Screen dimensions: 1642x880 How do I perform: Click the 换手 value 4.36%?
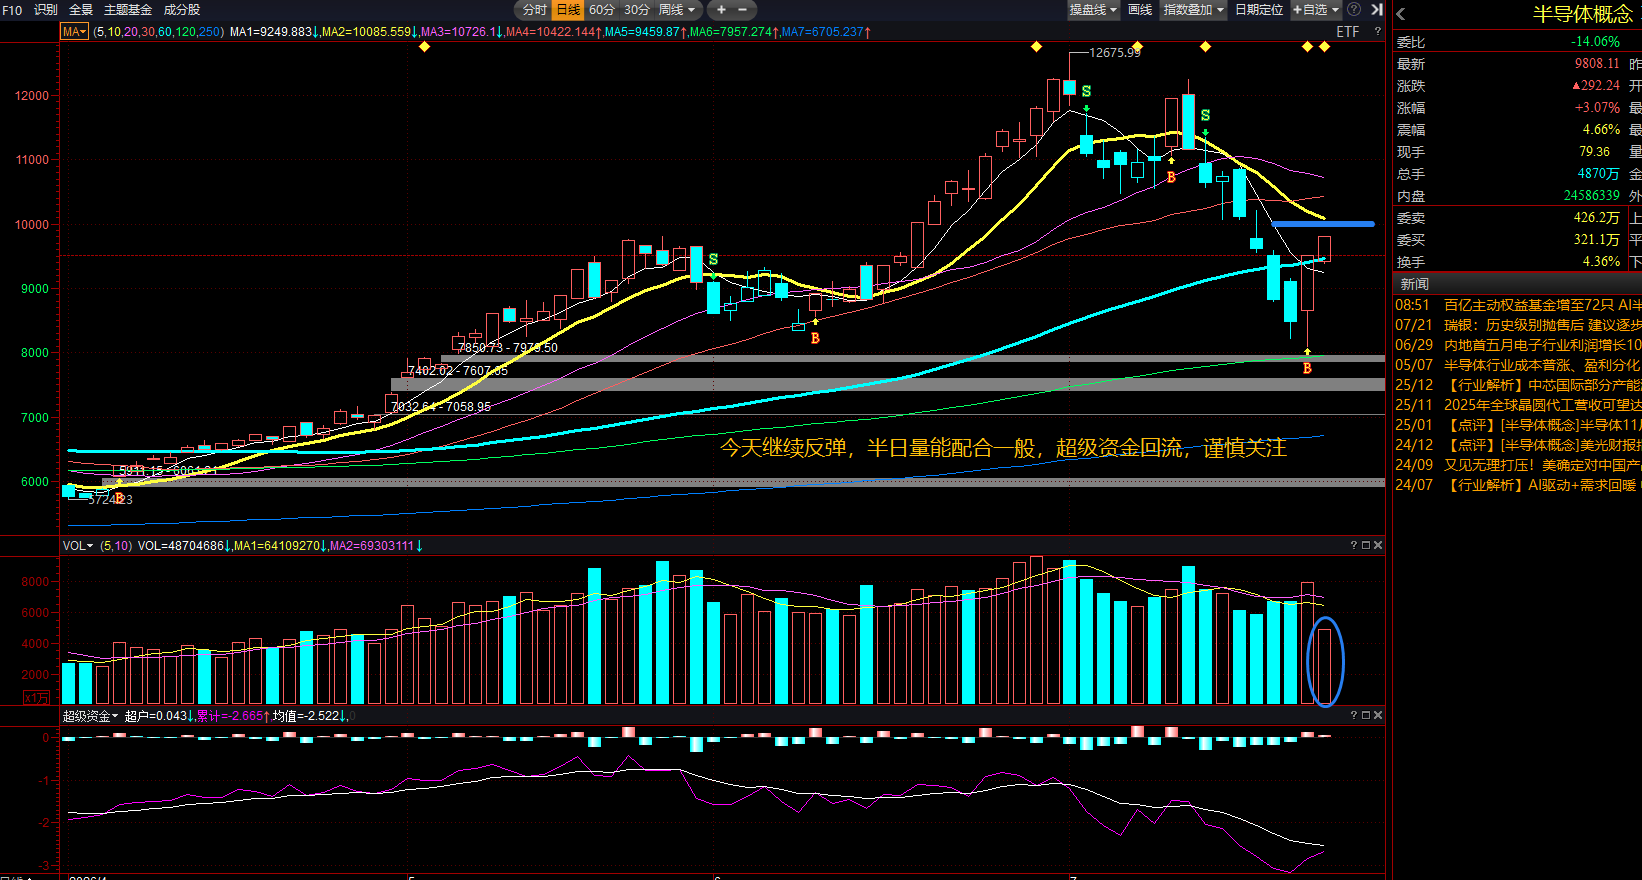tap(1601, 261)
